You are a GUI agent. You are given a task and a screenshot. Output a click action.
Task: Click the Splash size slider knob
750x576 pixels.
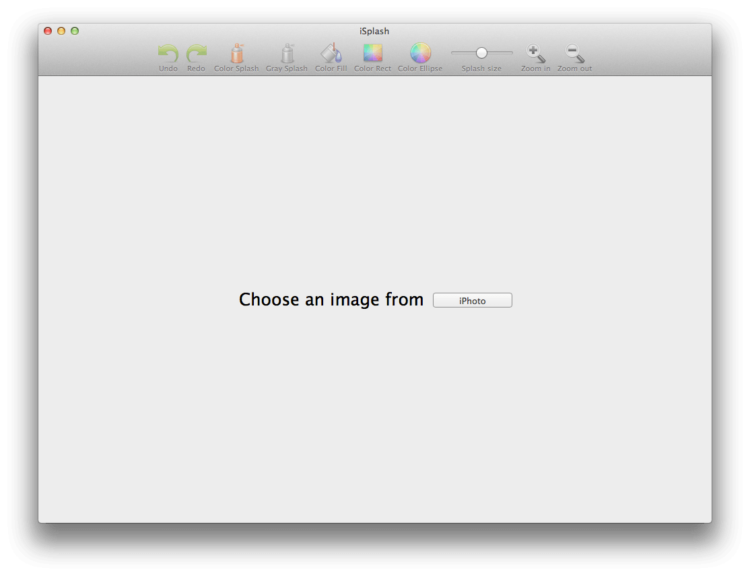481,52
